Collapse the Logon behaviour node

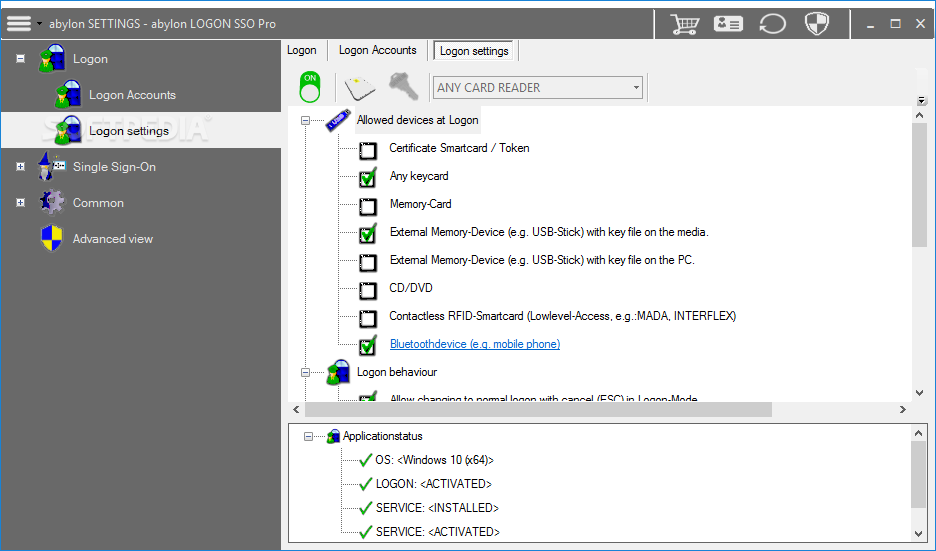coord(306,372)
